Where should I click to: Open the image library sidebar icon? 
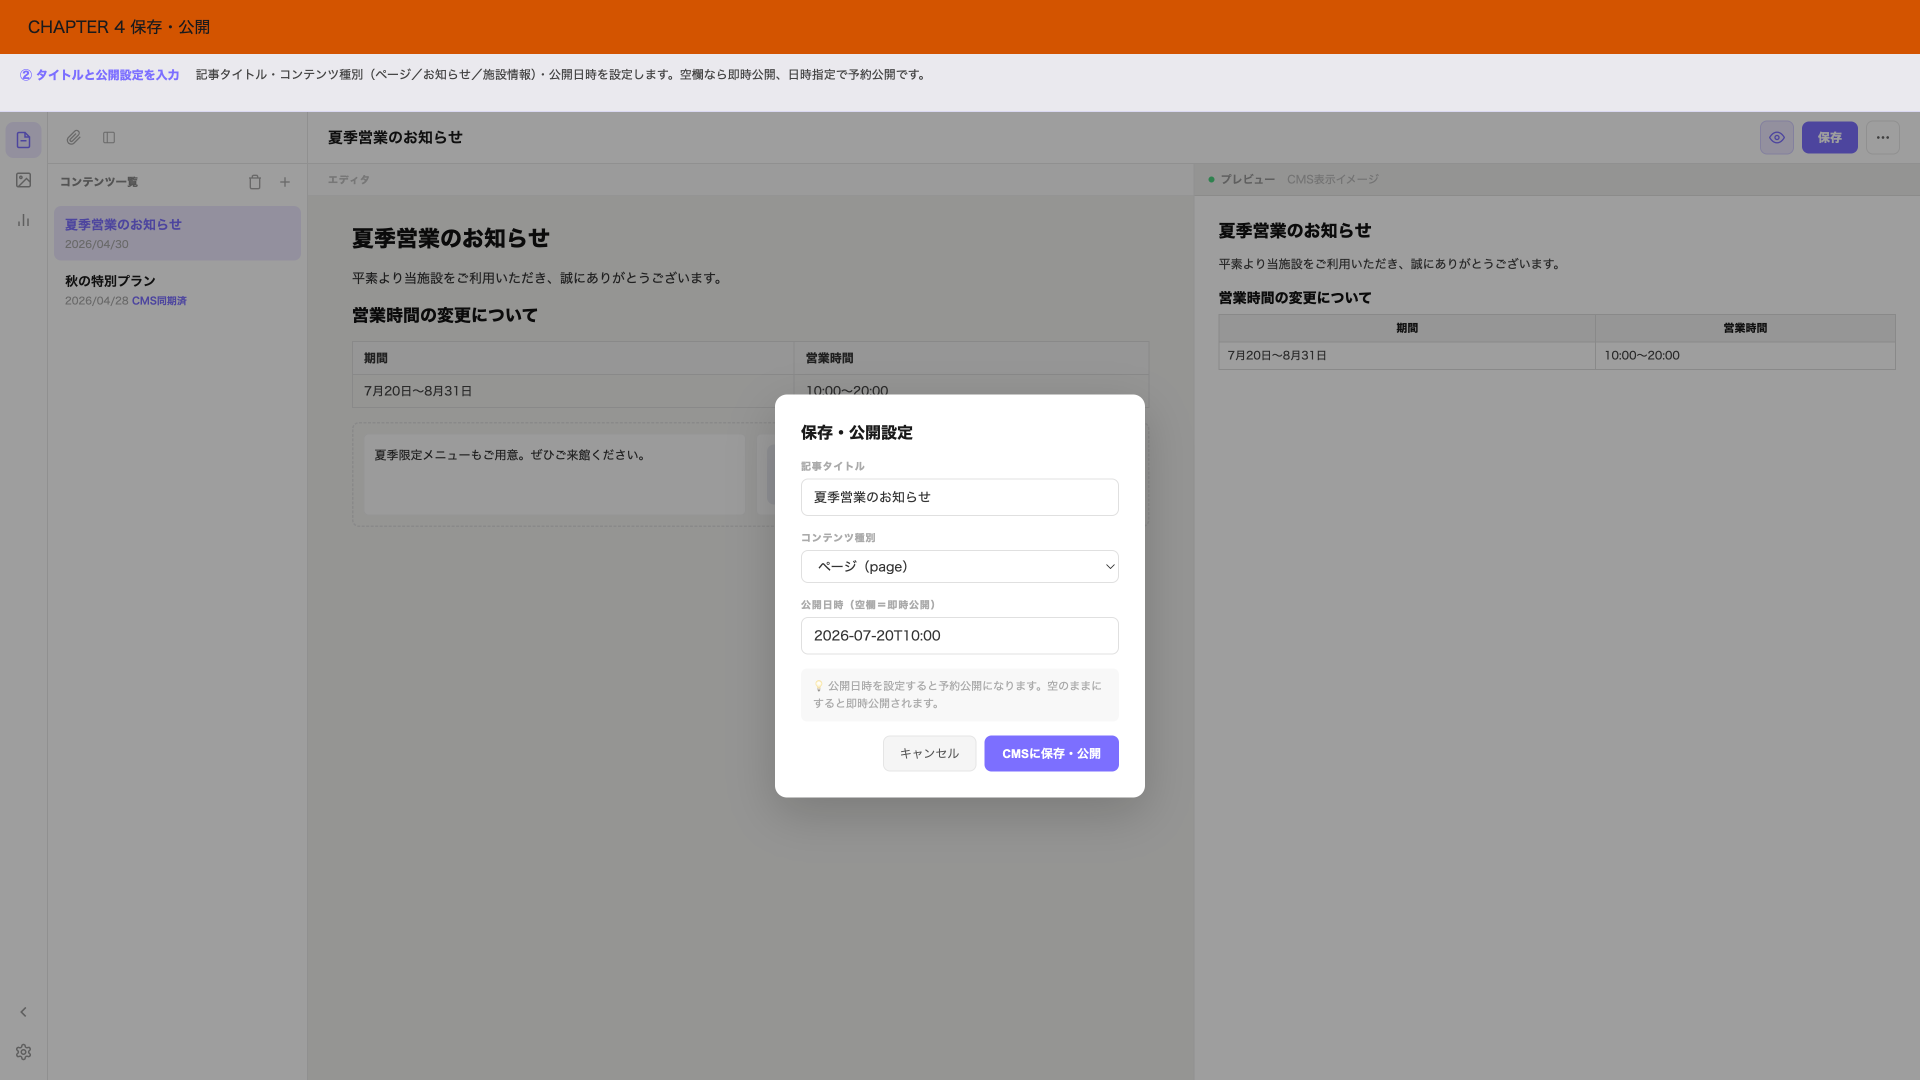(x=23, y=180)
